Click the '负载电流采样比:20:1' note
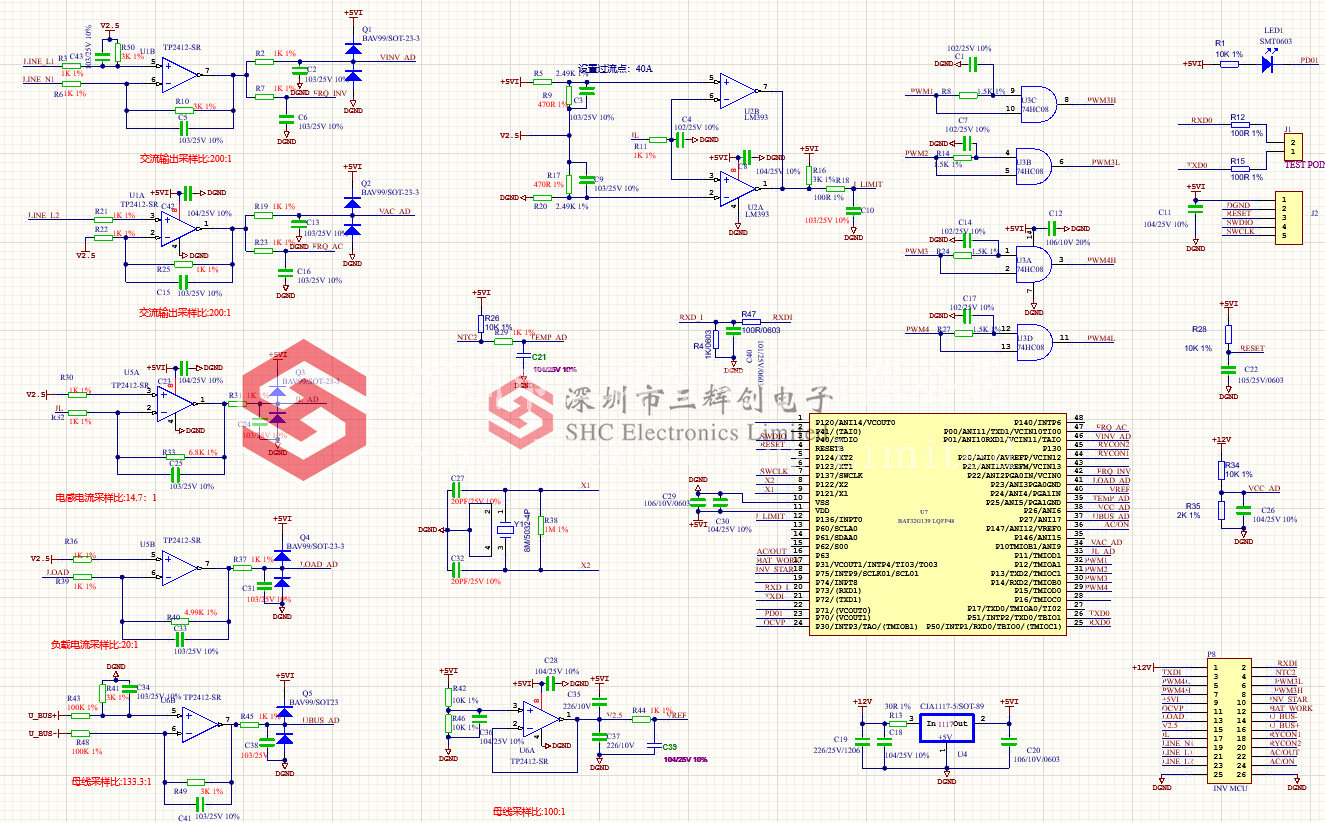The image size is (1325, 822). (x=94, y=645)
